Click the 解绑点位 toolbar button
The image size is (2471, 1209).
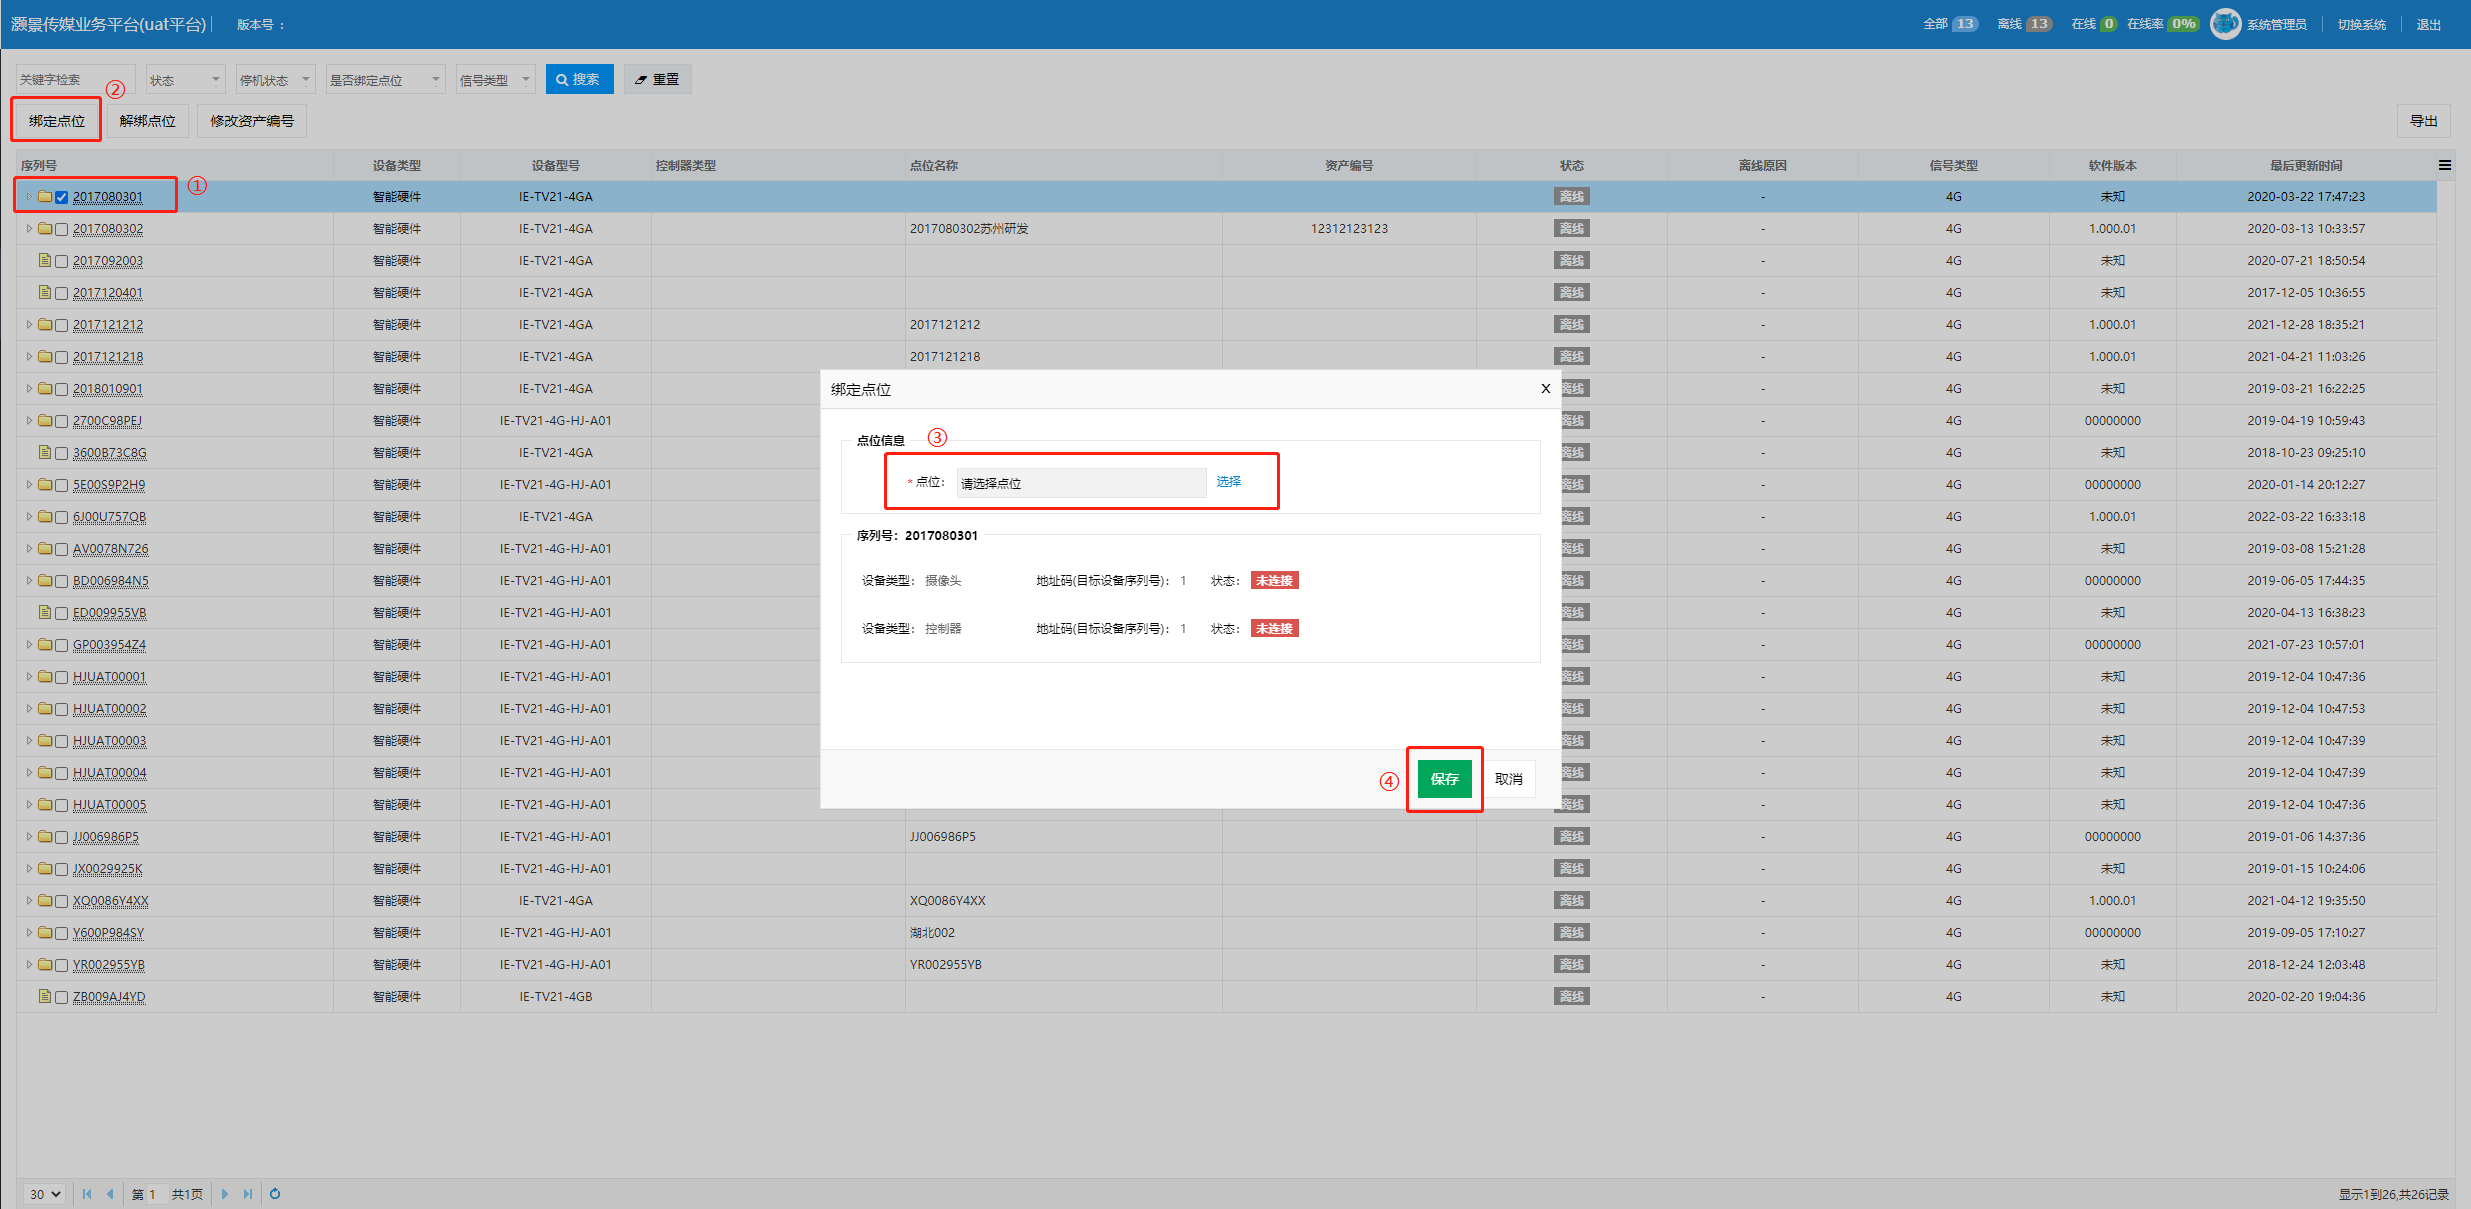(x=147, y=121)
